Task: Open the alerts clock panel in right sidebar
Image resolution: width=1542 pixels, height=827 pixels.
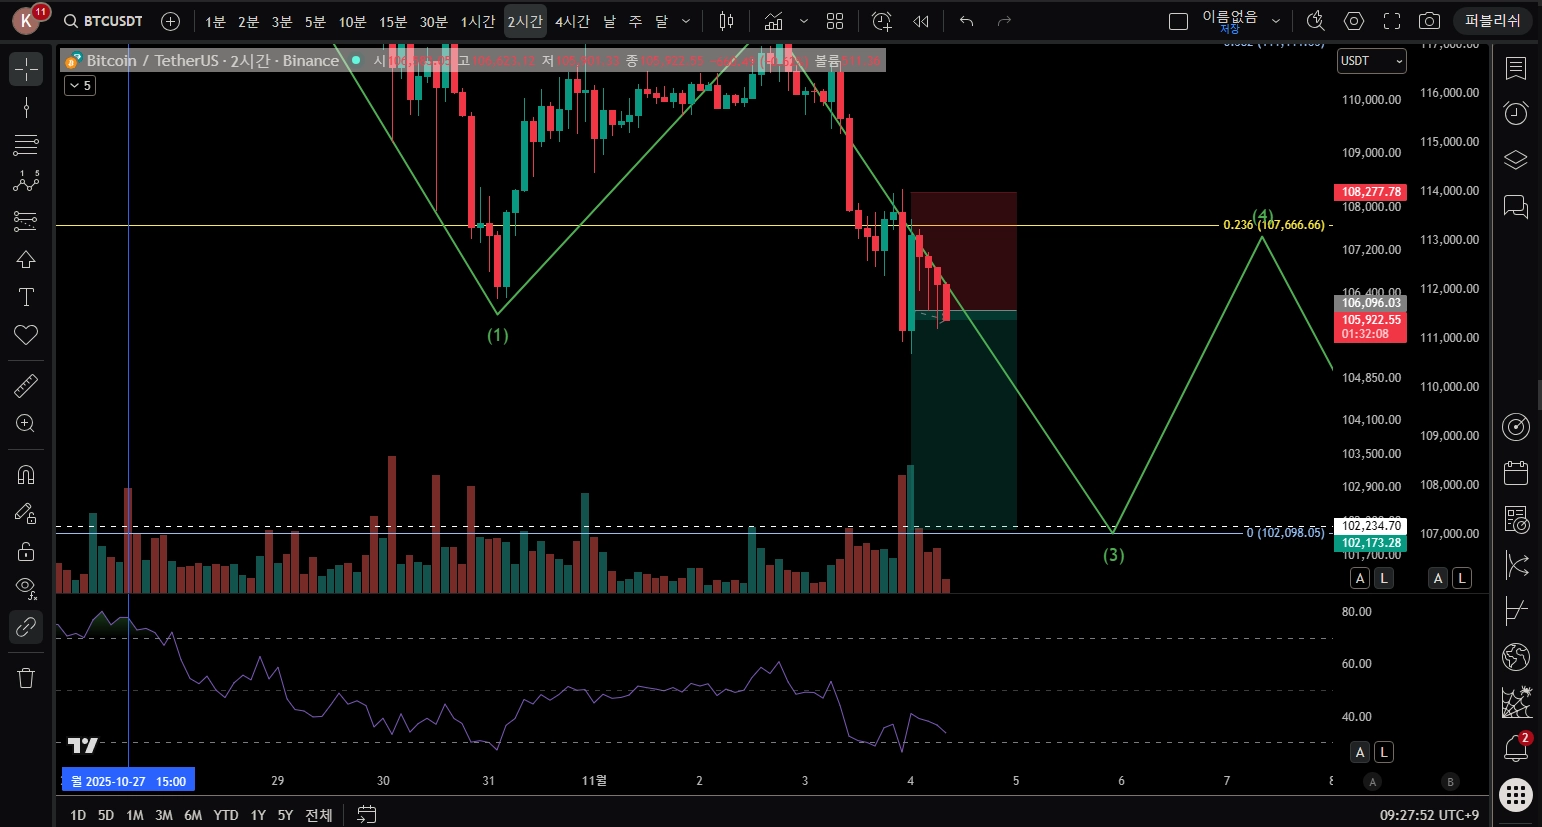Action: (x=1516, y=113)
